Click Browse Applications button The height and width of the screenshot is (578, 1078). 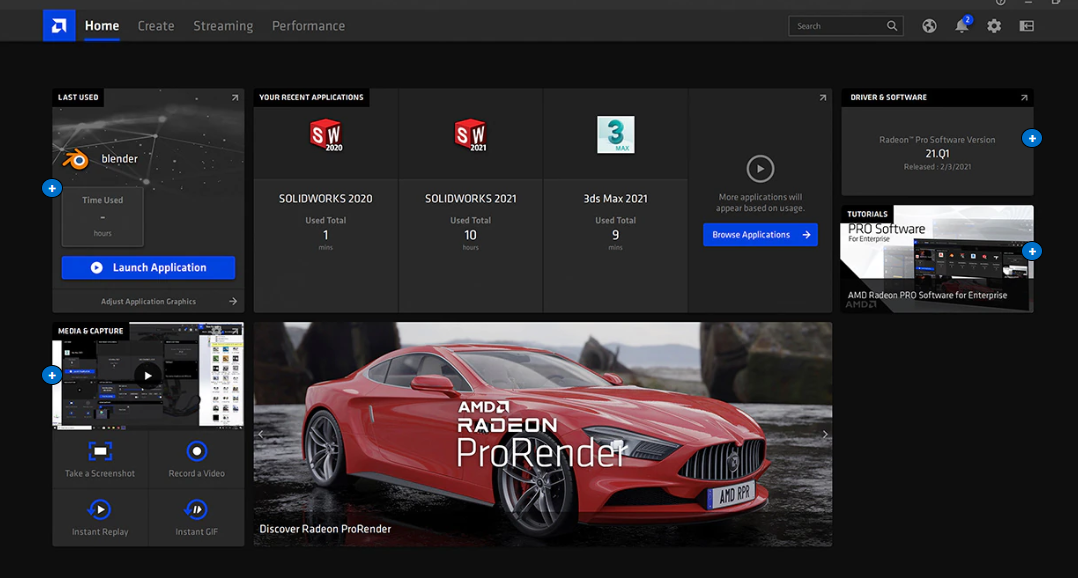tap(760, 235)
